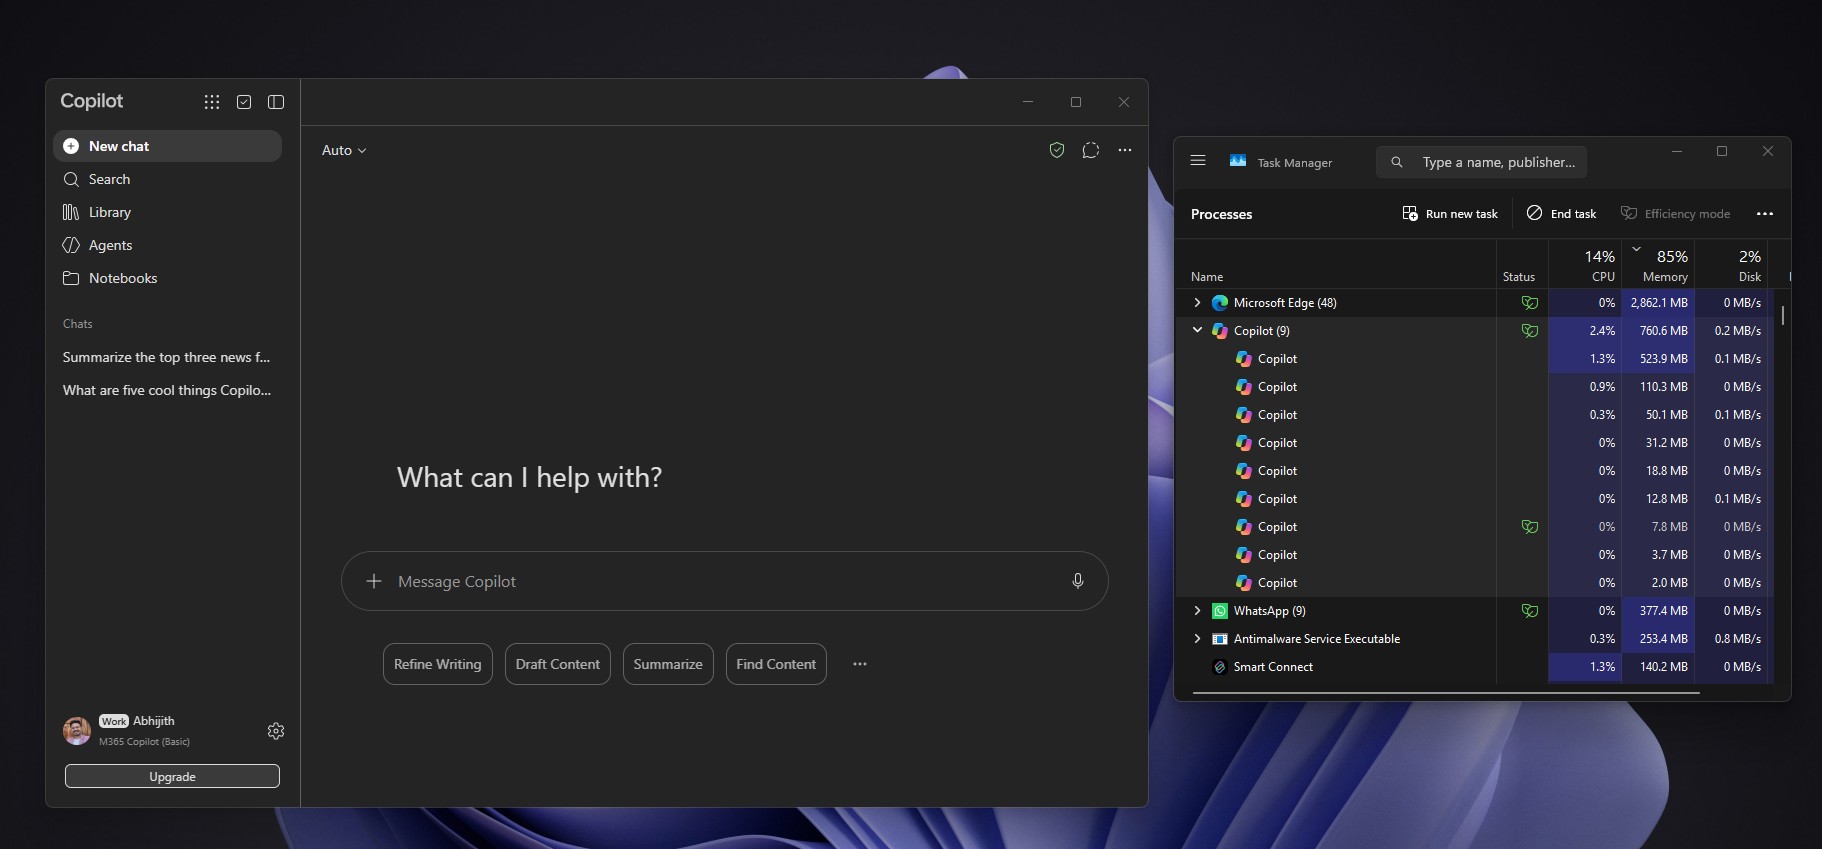Toggle the Copilot sidebar panel icon

[276, 102]
